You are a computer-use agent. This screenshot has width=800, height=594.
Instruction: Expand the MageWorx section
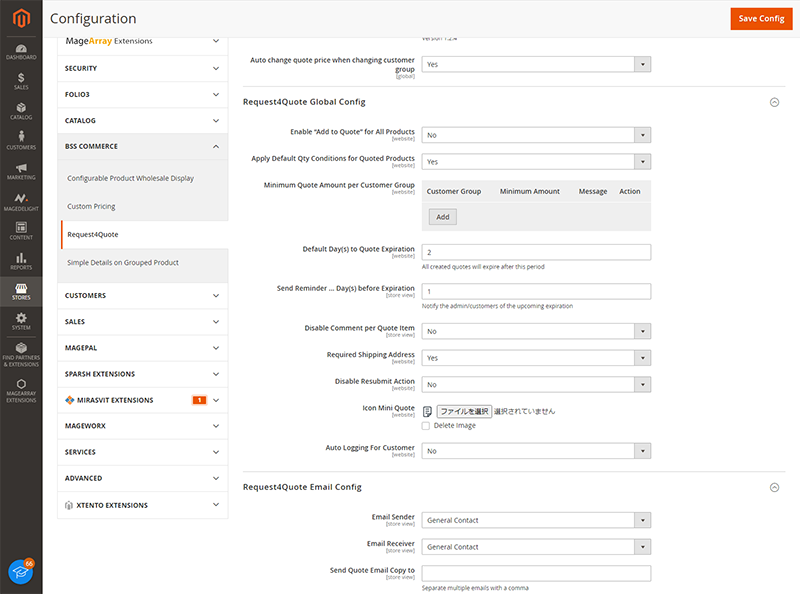pyautogui.click(x=143, y=426)
